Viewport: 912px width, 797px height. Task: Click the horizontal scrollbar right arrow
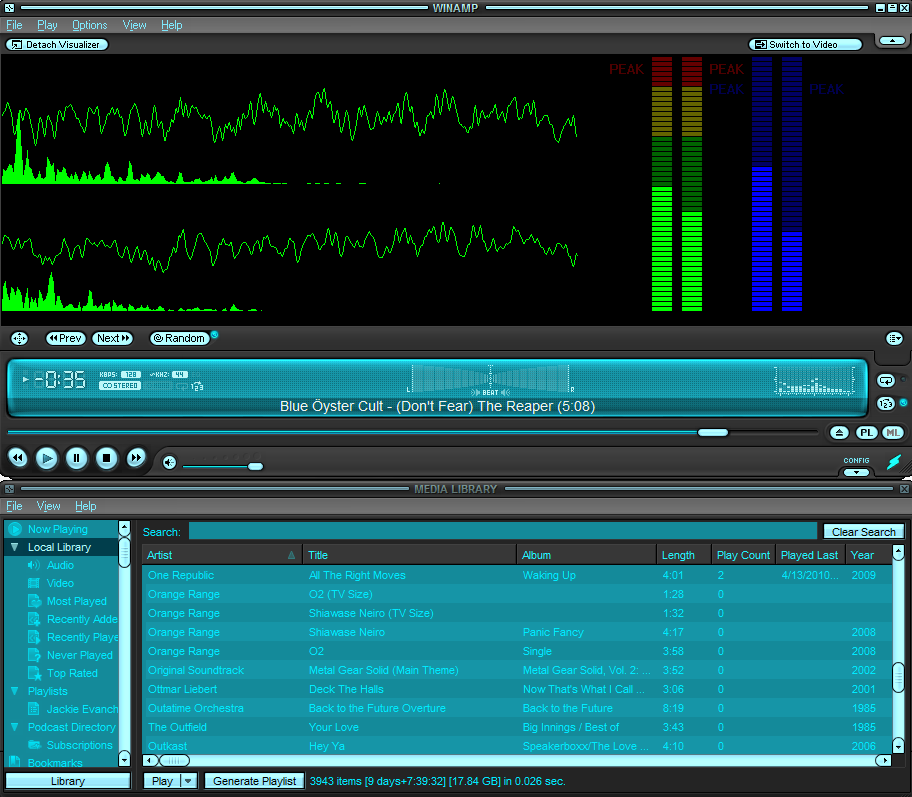tap(884, 760)
